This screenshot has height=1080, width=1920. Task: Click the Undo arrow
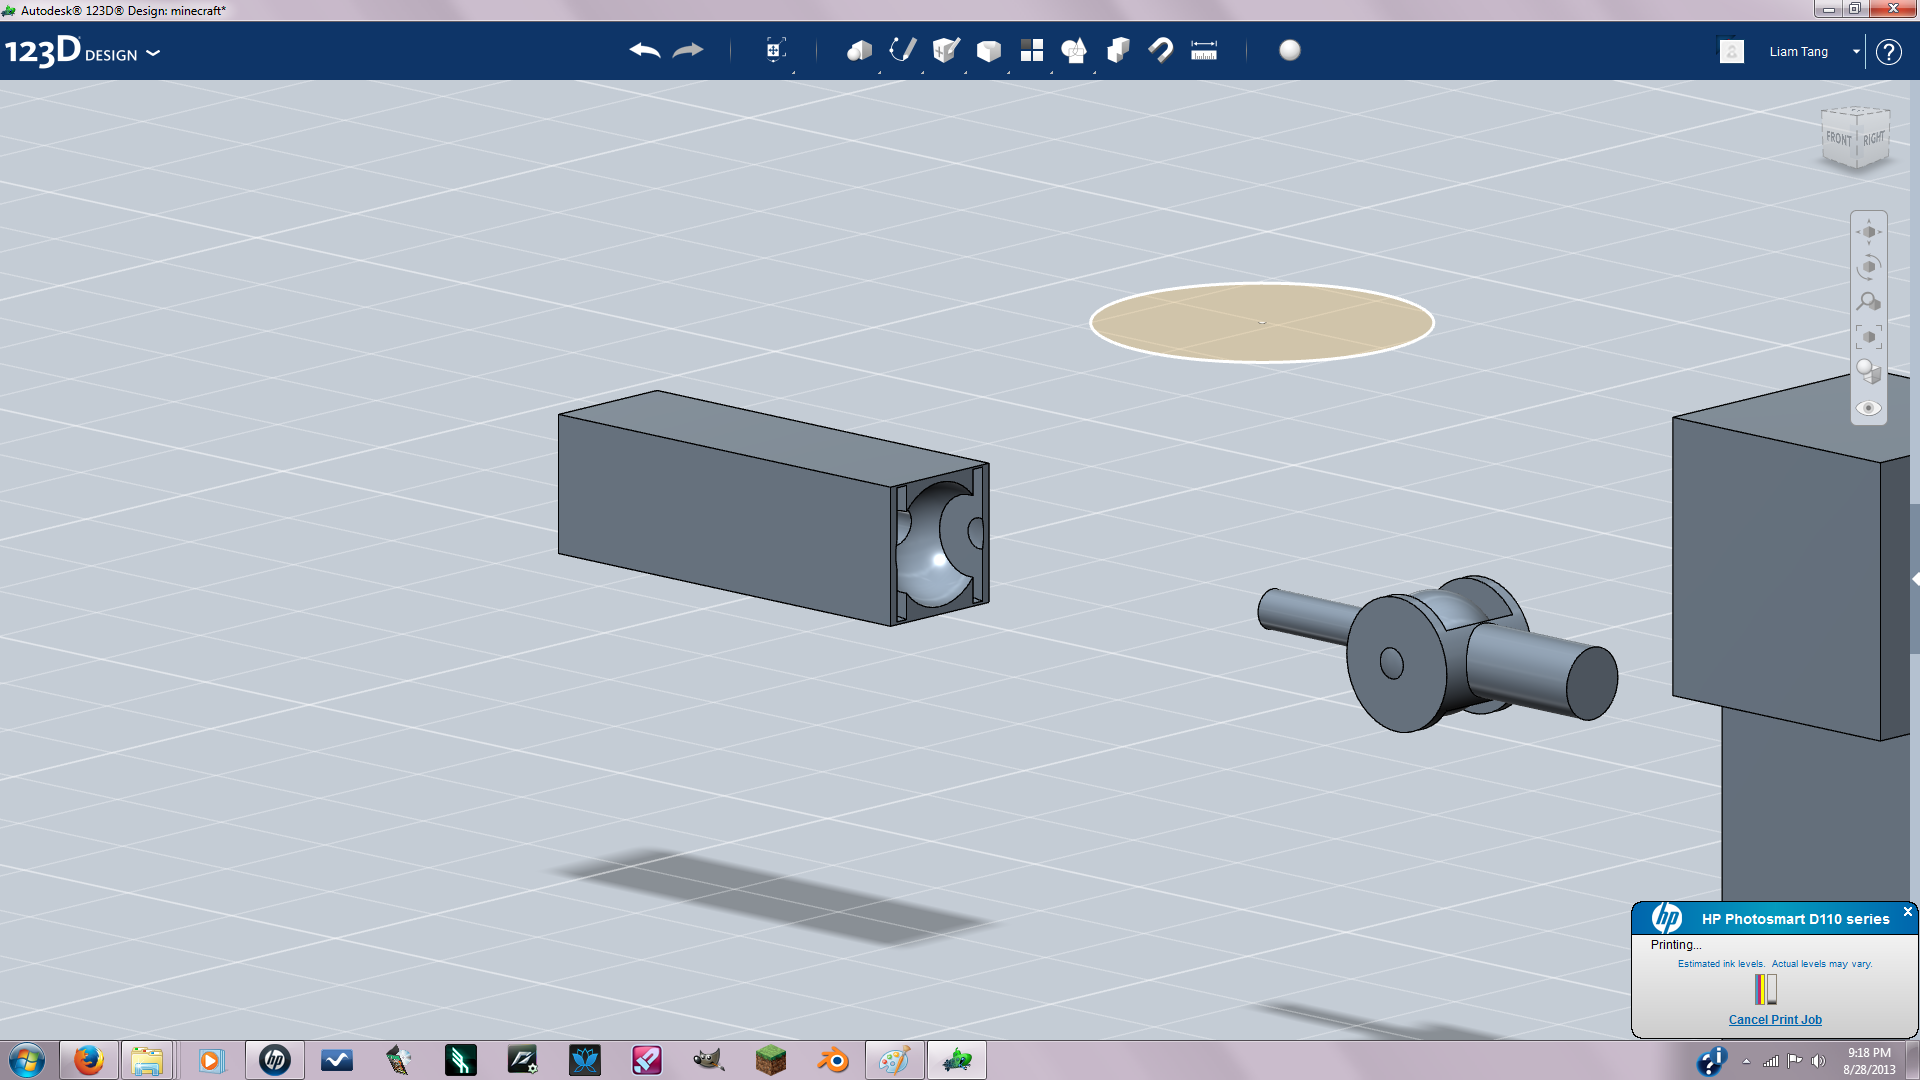tap(645, 50)
